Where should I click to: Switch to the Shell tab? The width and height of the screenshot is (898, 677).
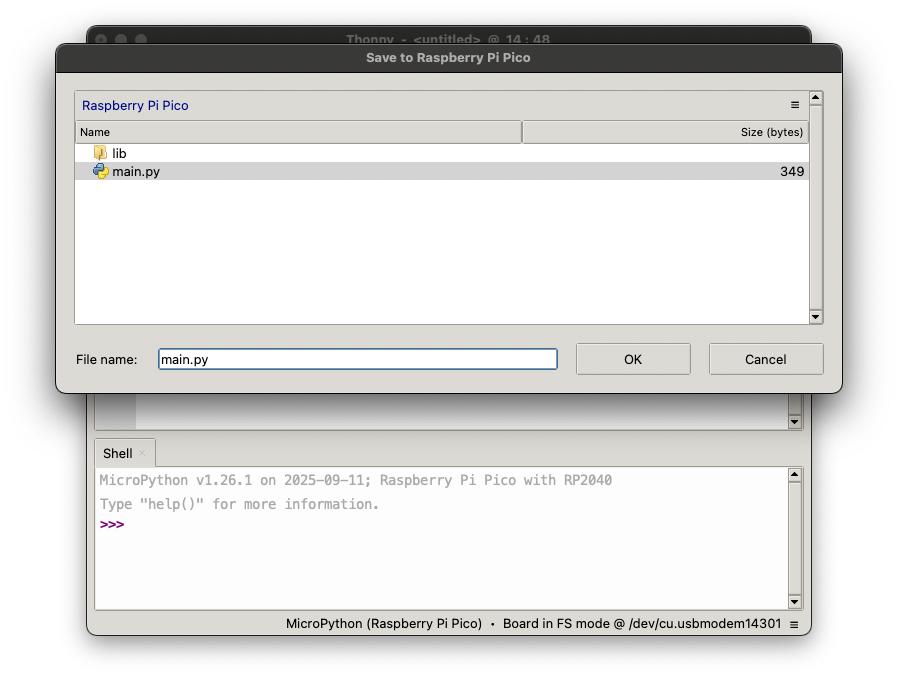tap(117, 453)
